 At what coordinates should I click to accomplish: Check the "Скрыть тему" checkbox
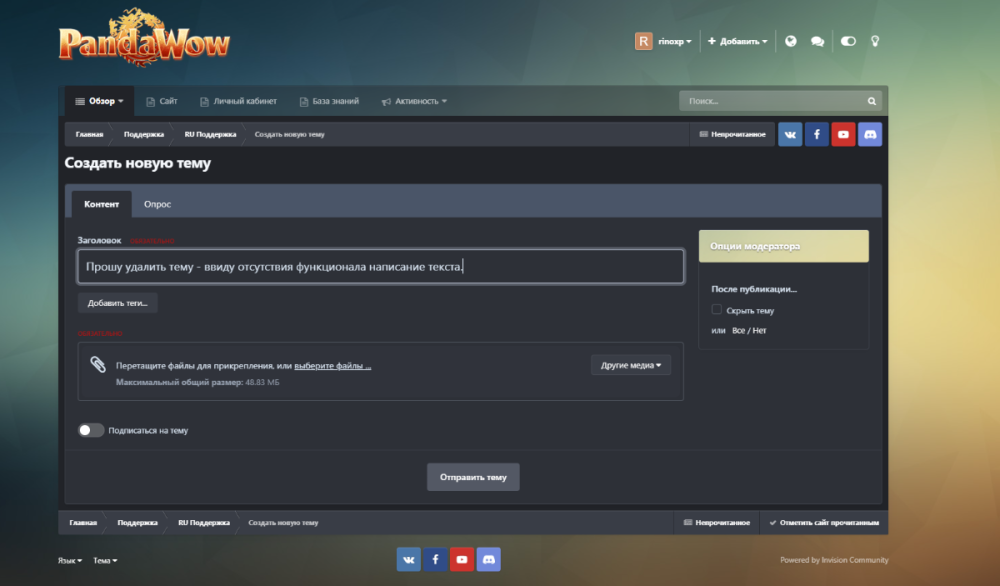point(717,310)
